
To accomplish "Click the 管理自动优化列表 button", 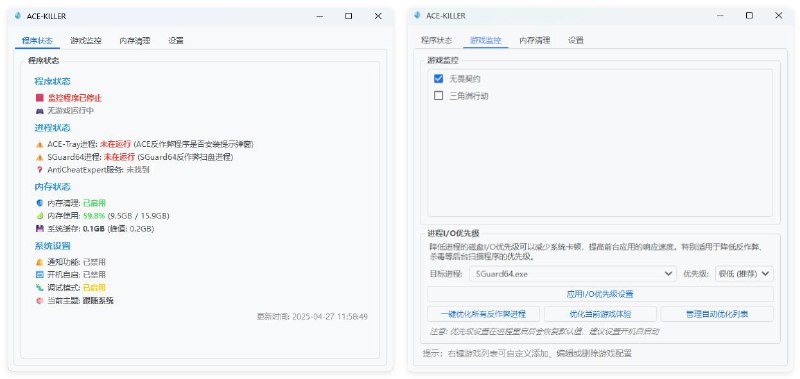I will tap(717, 314).
